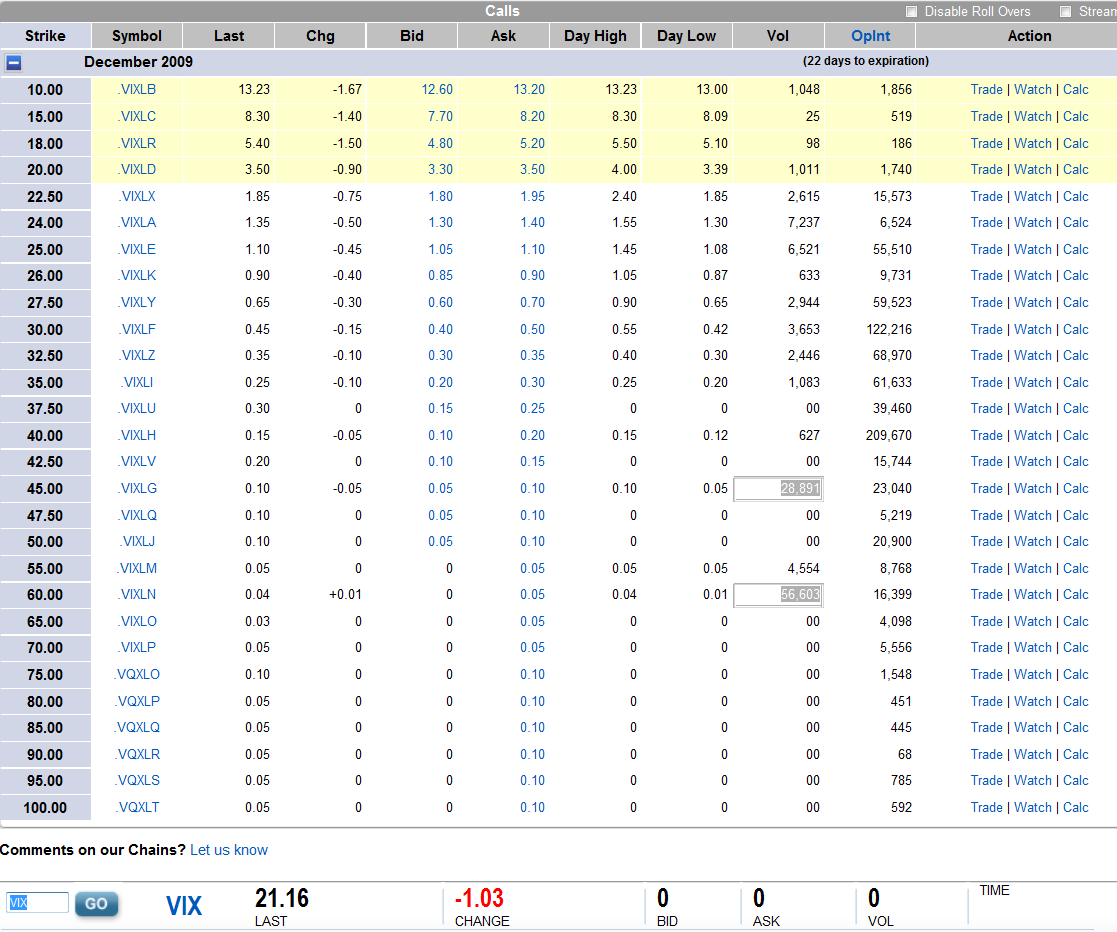Select the 20.00 strike cell
The height and width of the screenshot is (932, 1117).
pyautogui.click(x=45, y=170)
